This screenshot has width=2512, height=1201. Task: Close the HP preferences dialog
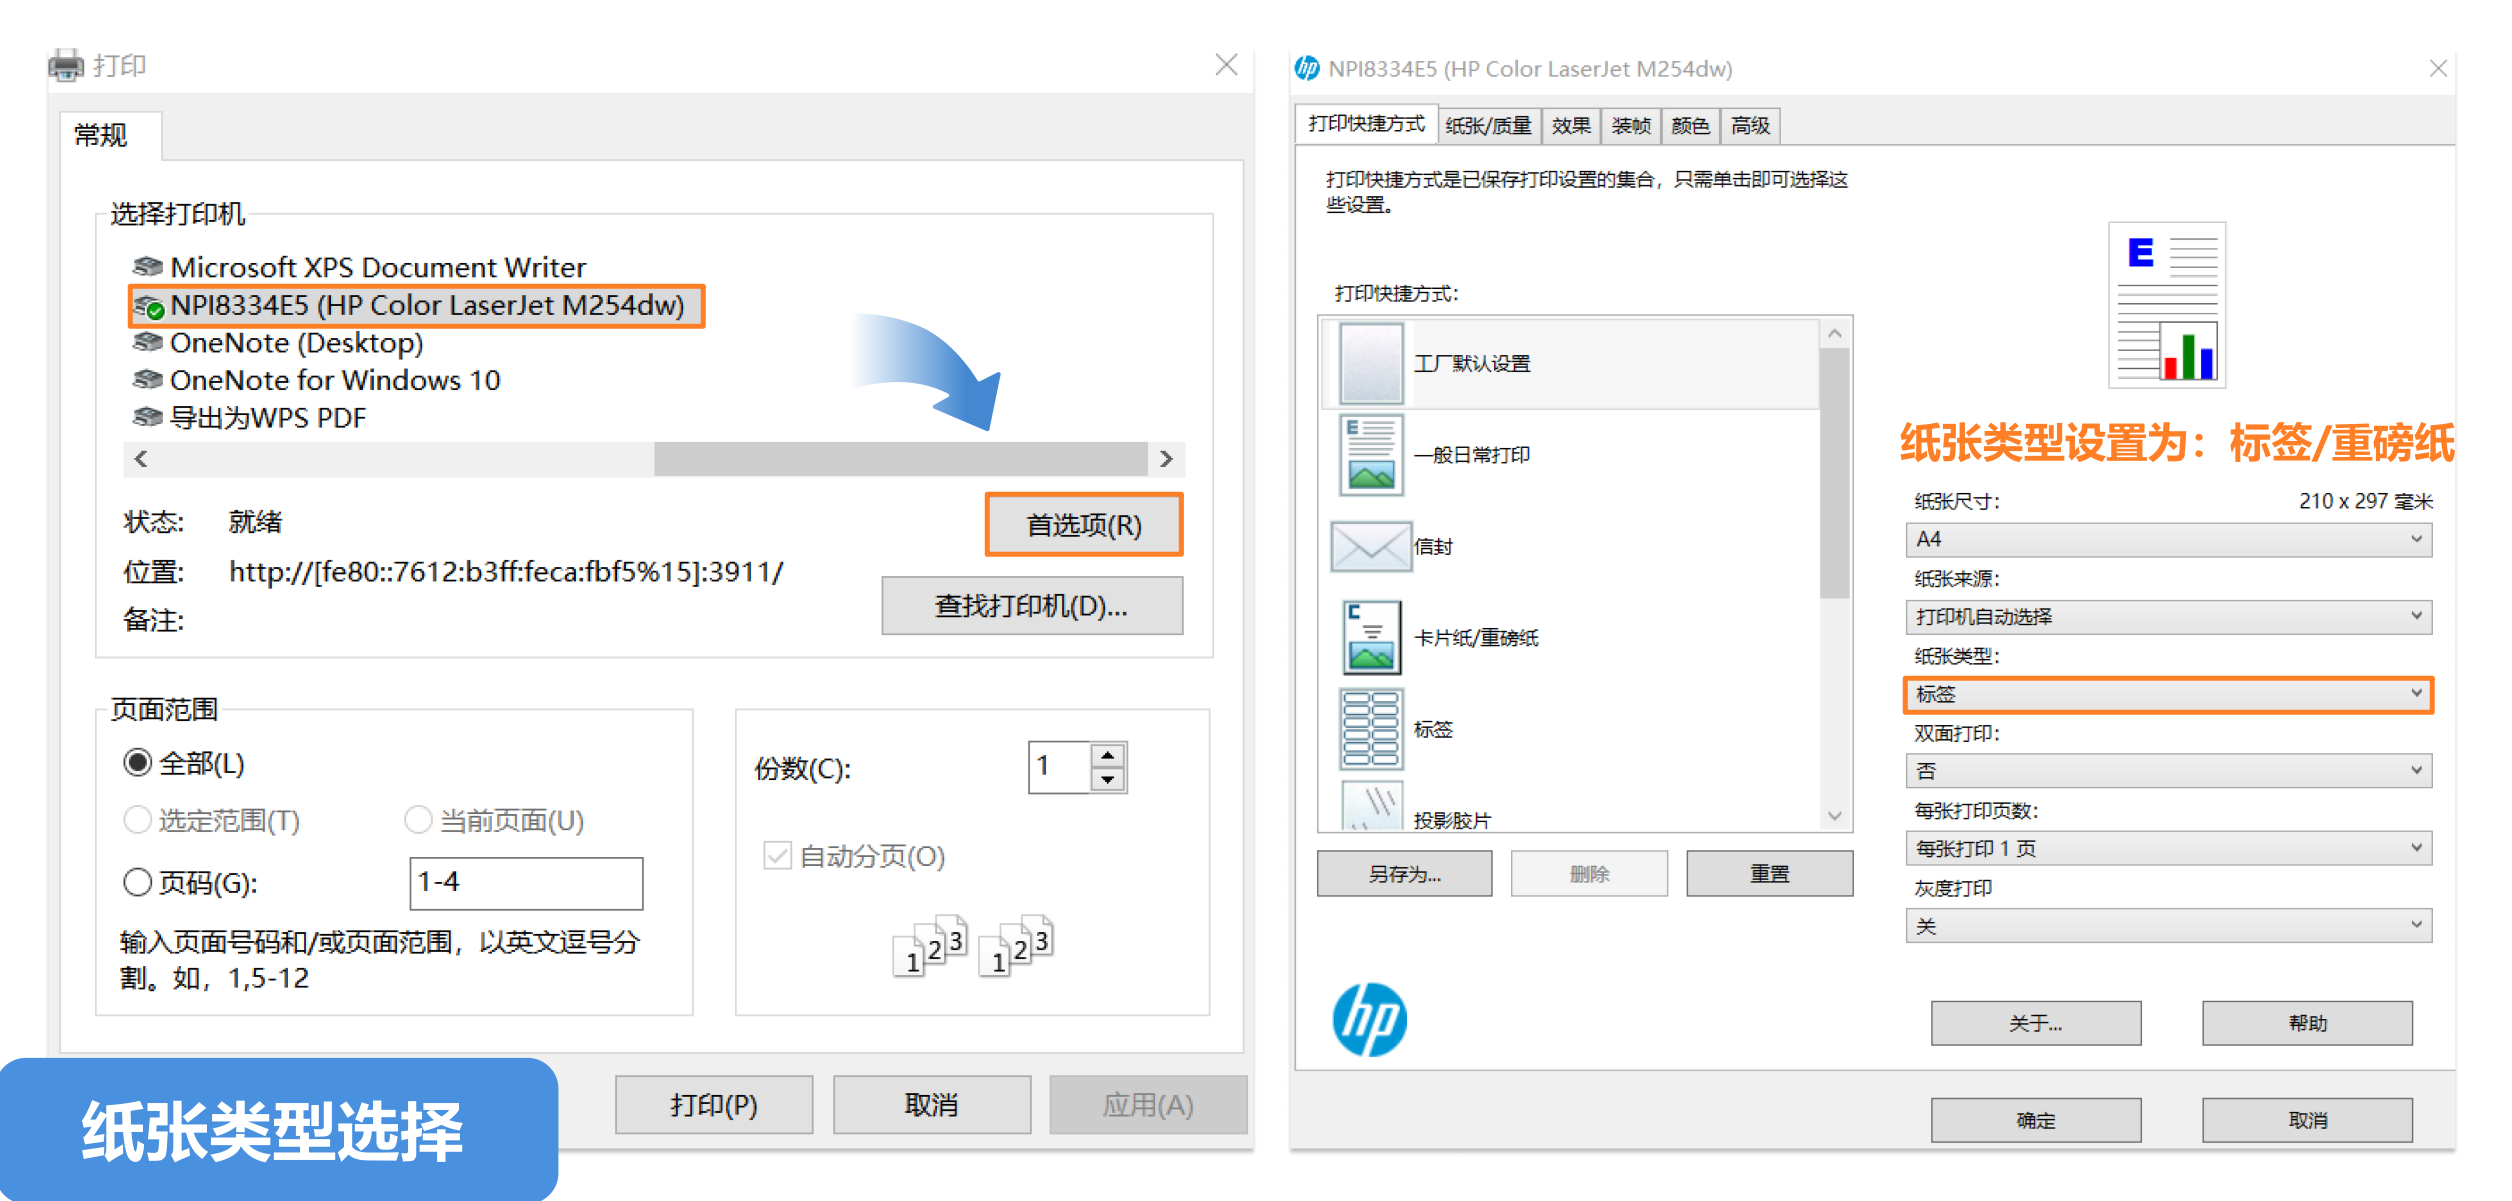click(x=2438, y=68)
